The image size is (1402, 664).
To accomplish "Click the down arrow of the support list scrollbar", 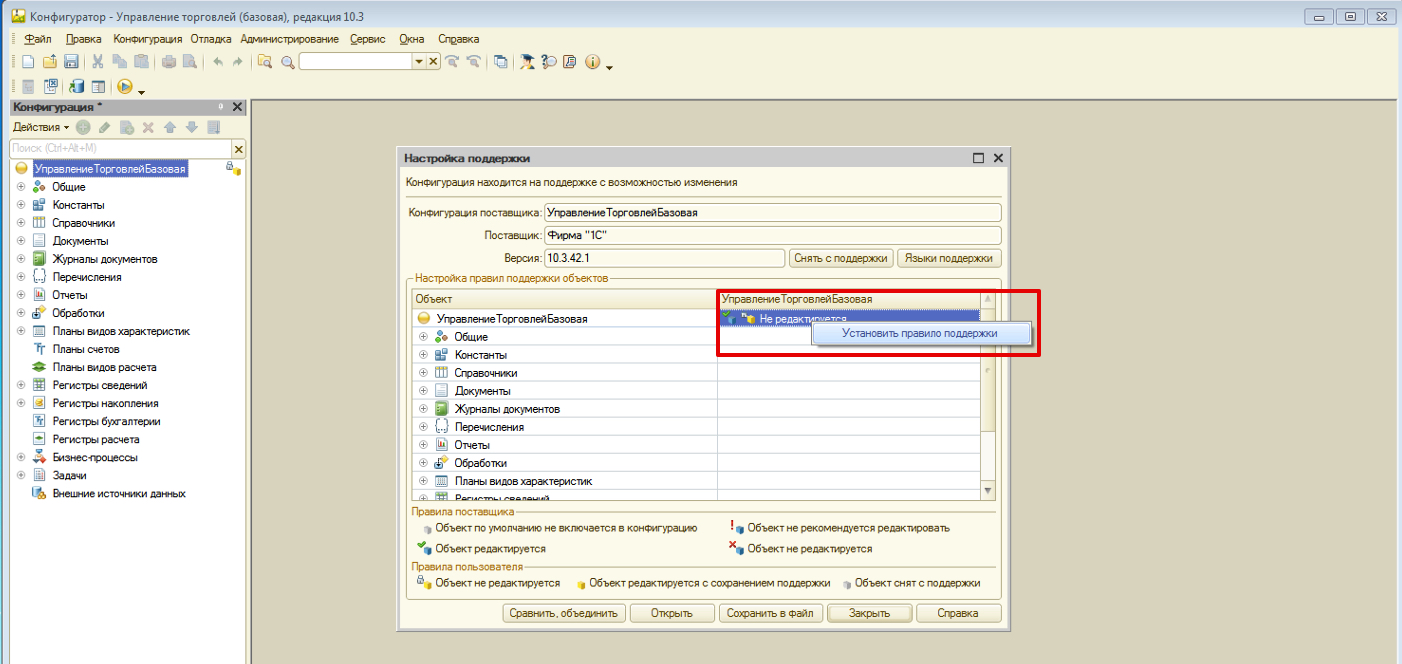I will (989, 491).
